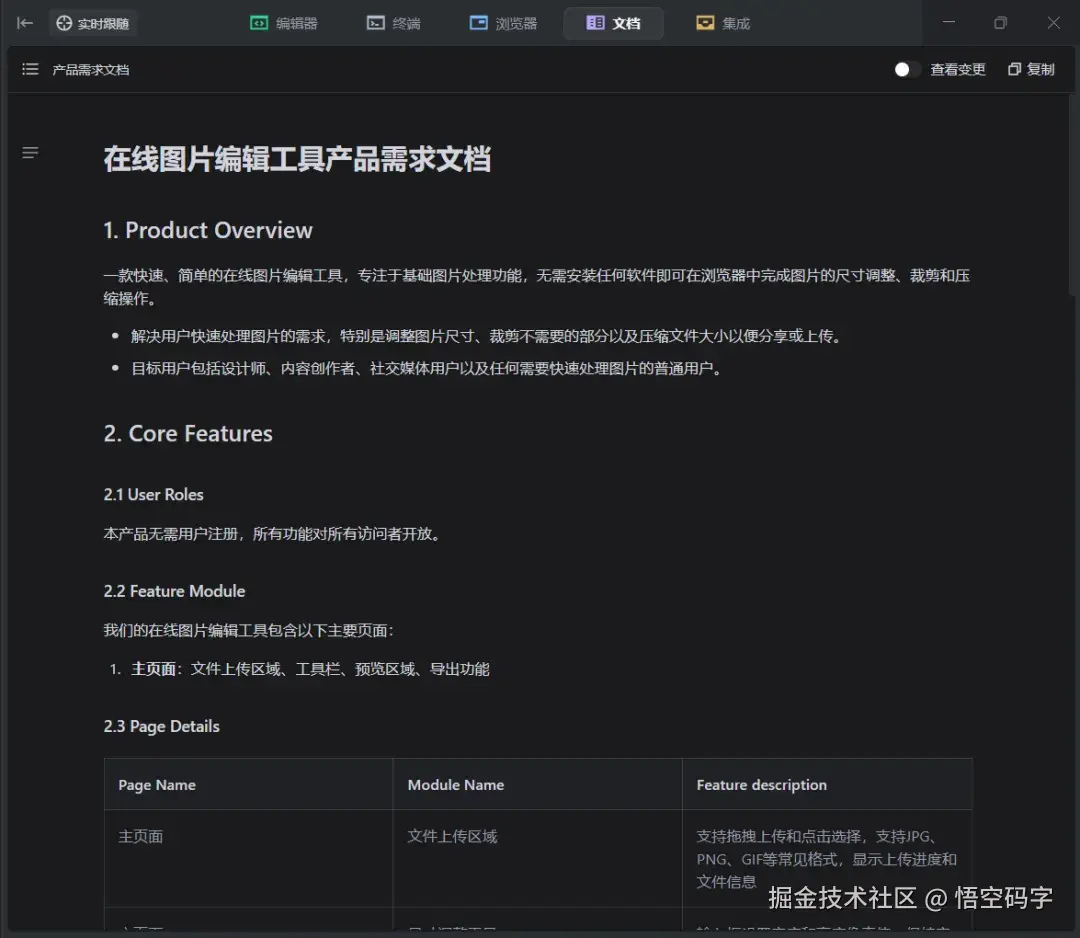
Task: Toggle the switch next to 查看变更
Action: point(907,69)
